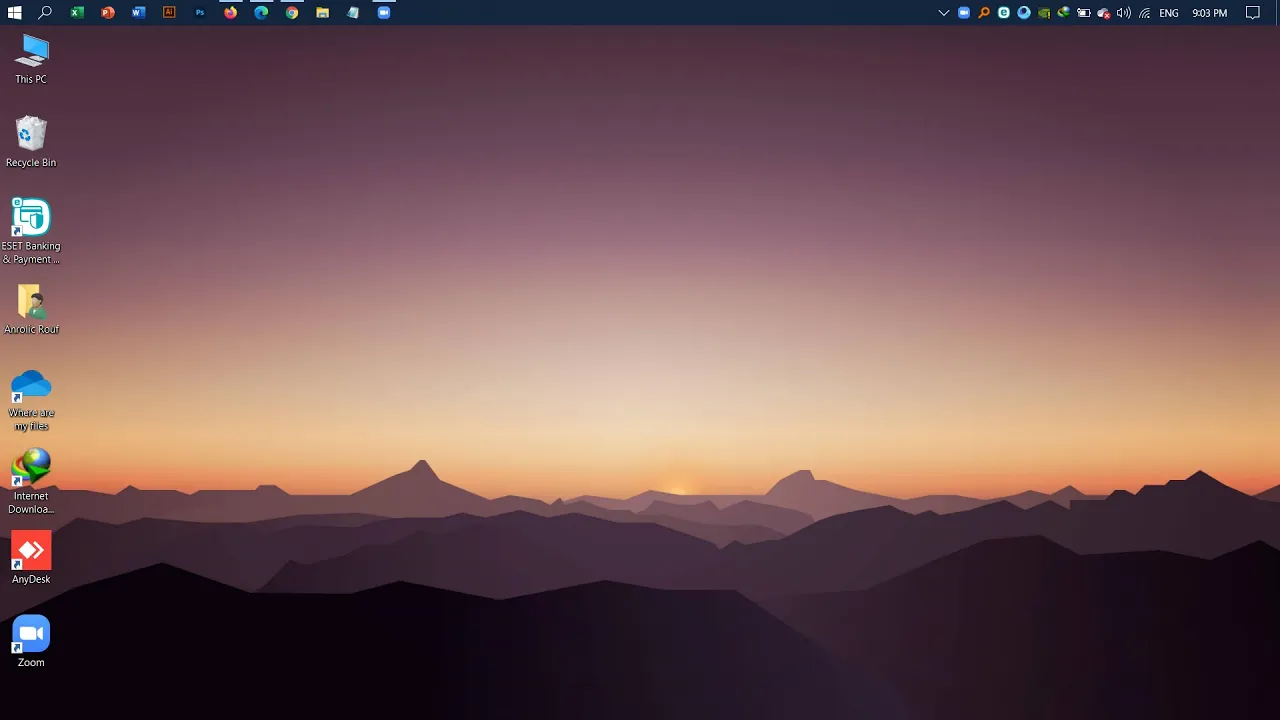Switch to Zoom in the taskbar
The image size is (1280, 720).
[384, 13]
